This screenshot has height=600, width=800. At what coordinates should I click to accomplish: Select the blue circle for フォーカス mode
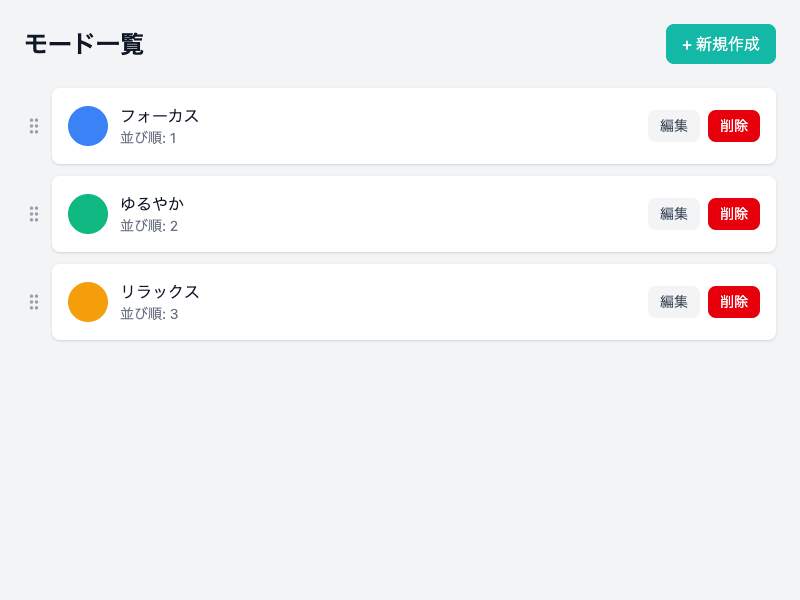[x=88, y=126]
